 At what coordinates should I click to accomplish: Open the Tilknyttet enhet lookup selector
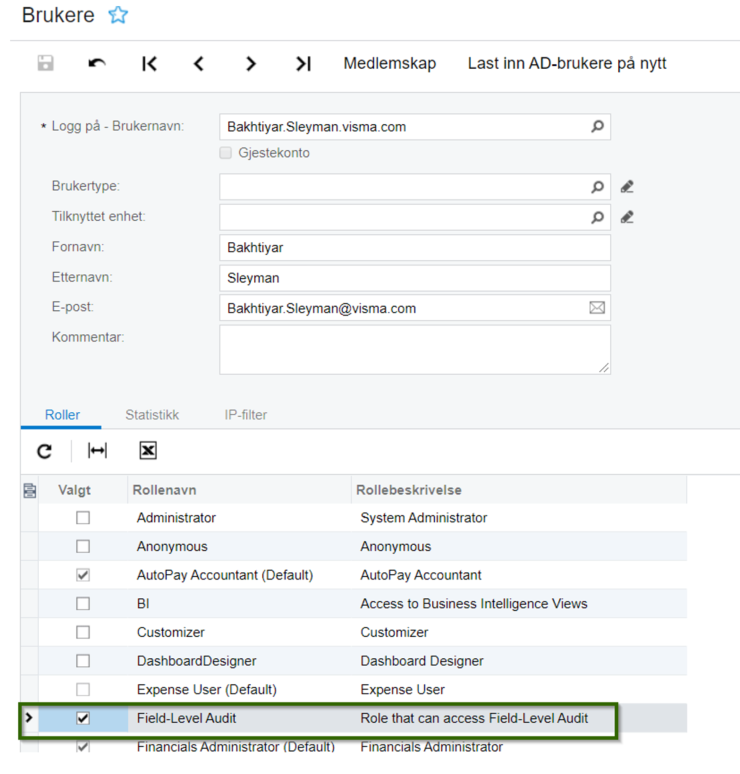(597, 217)
